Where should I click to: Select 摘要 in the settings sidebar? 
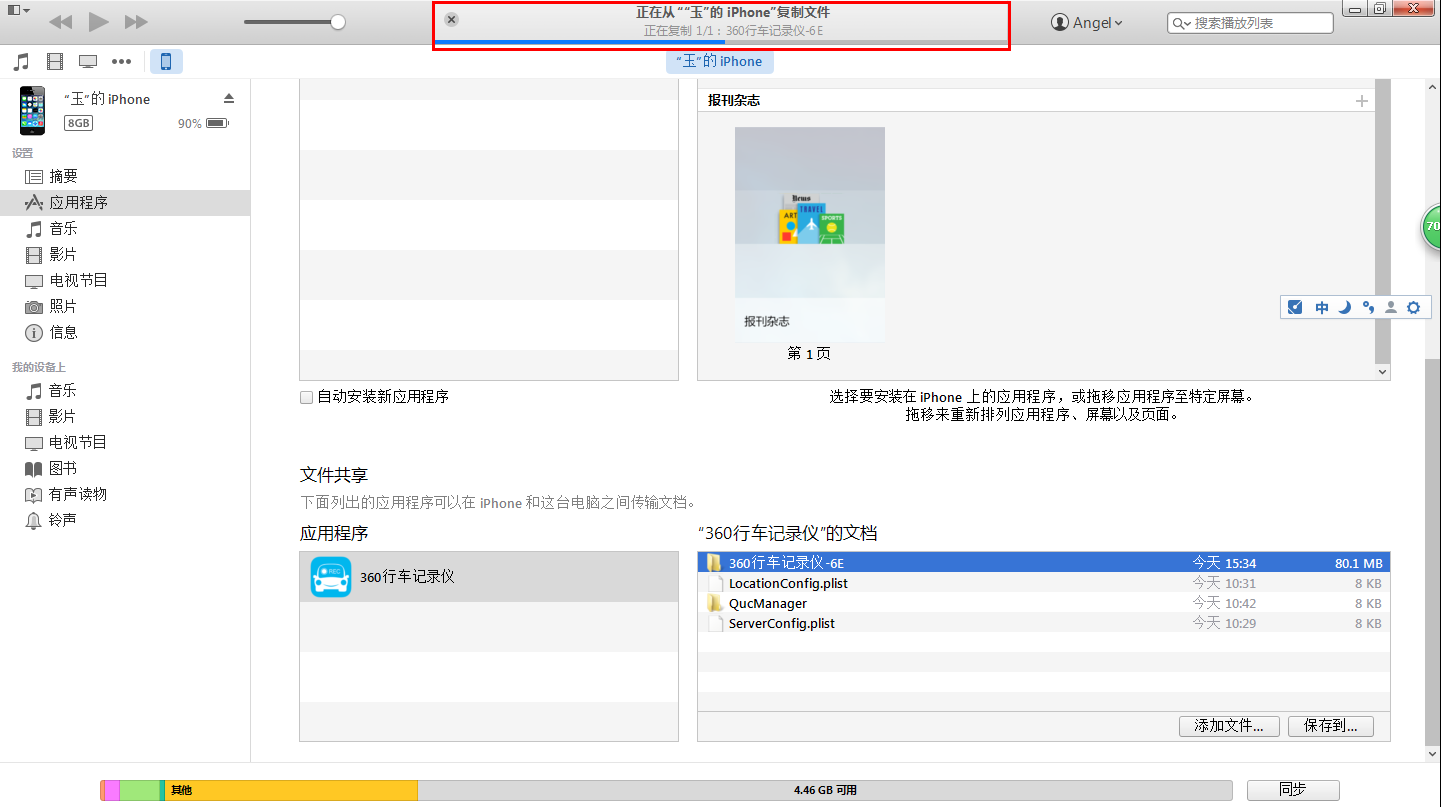[x=63, y=176]
